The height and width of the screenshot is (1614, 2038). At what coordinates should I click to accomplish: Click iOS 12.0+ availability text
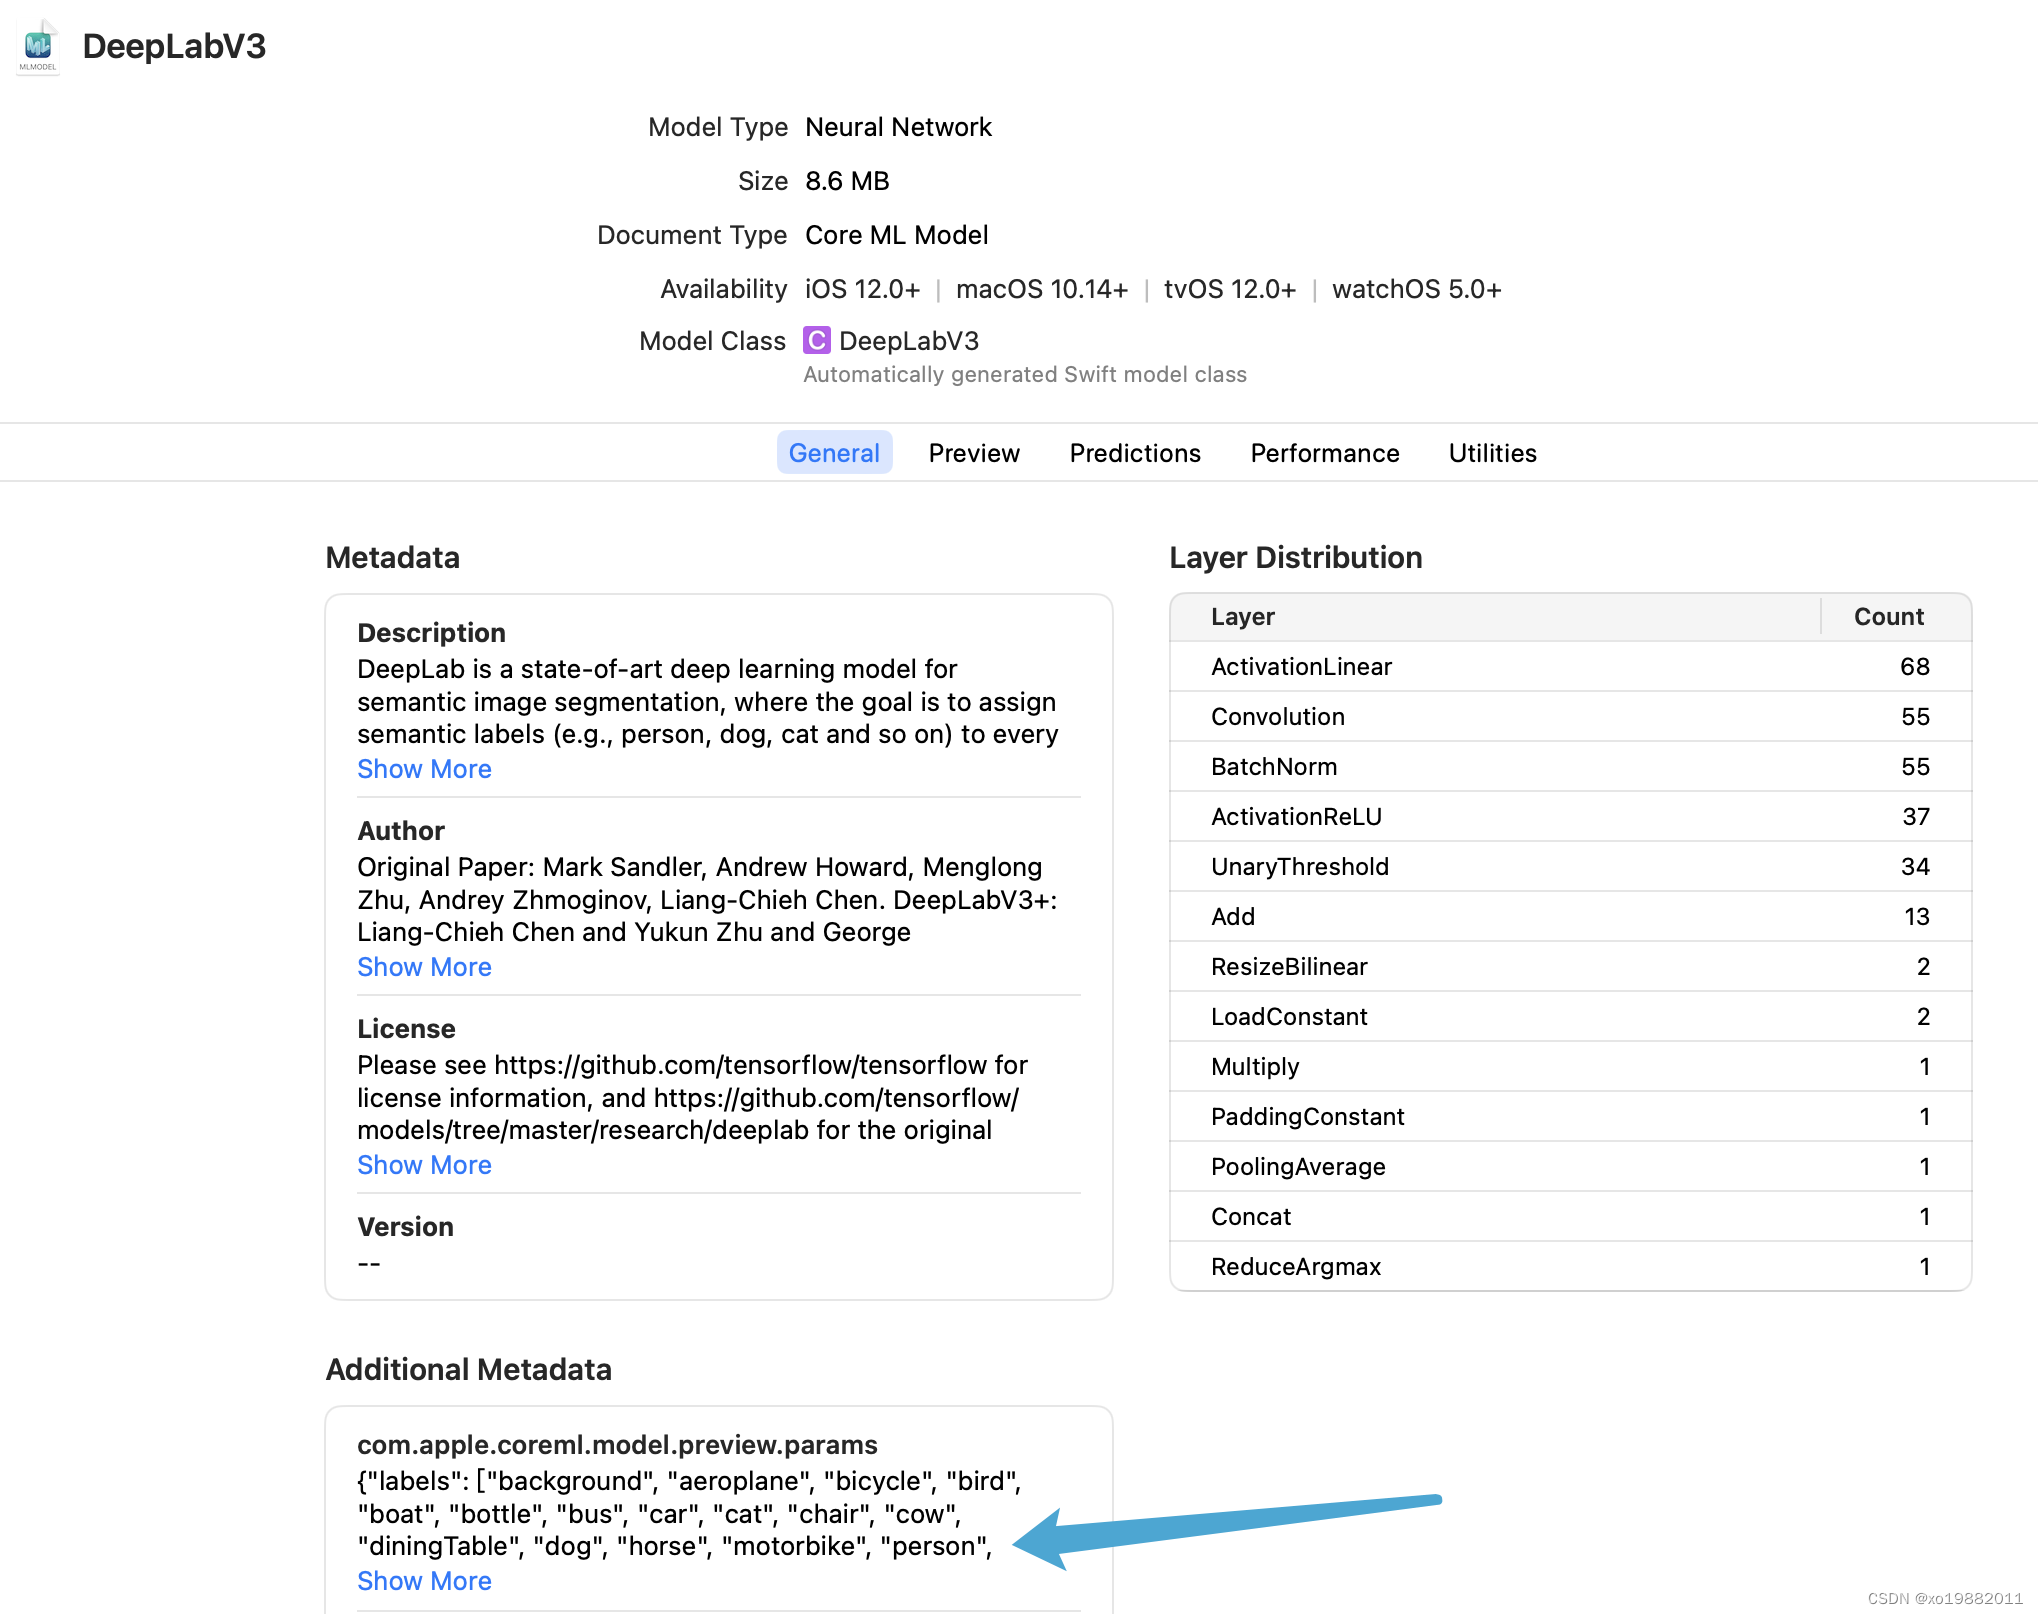pos(862,289)
